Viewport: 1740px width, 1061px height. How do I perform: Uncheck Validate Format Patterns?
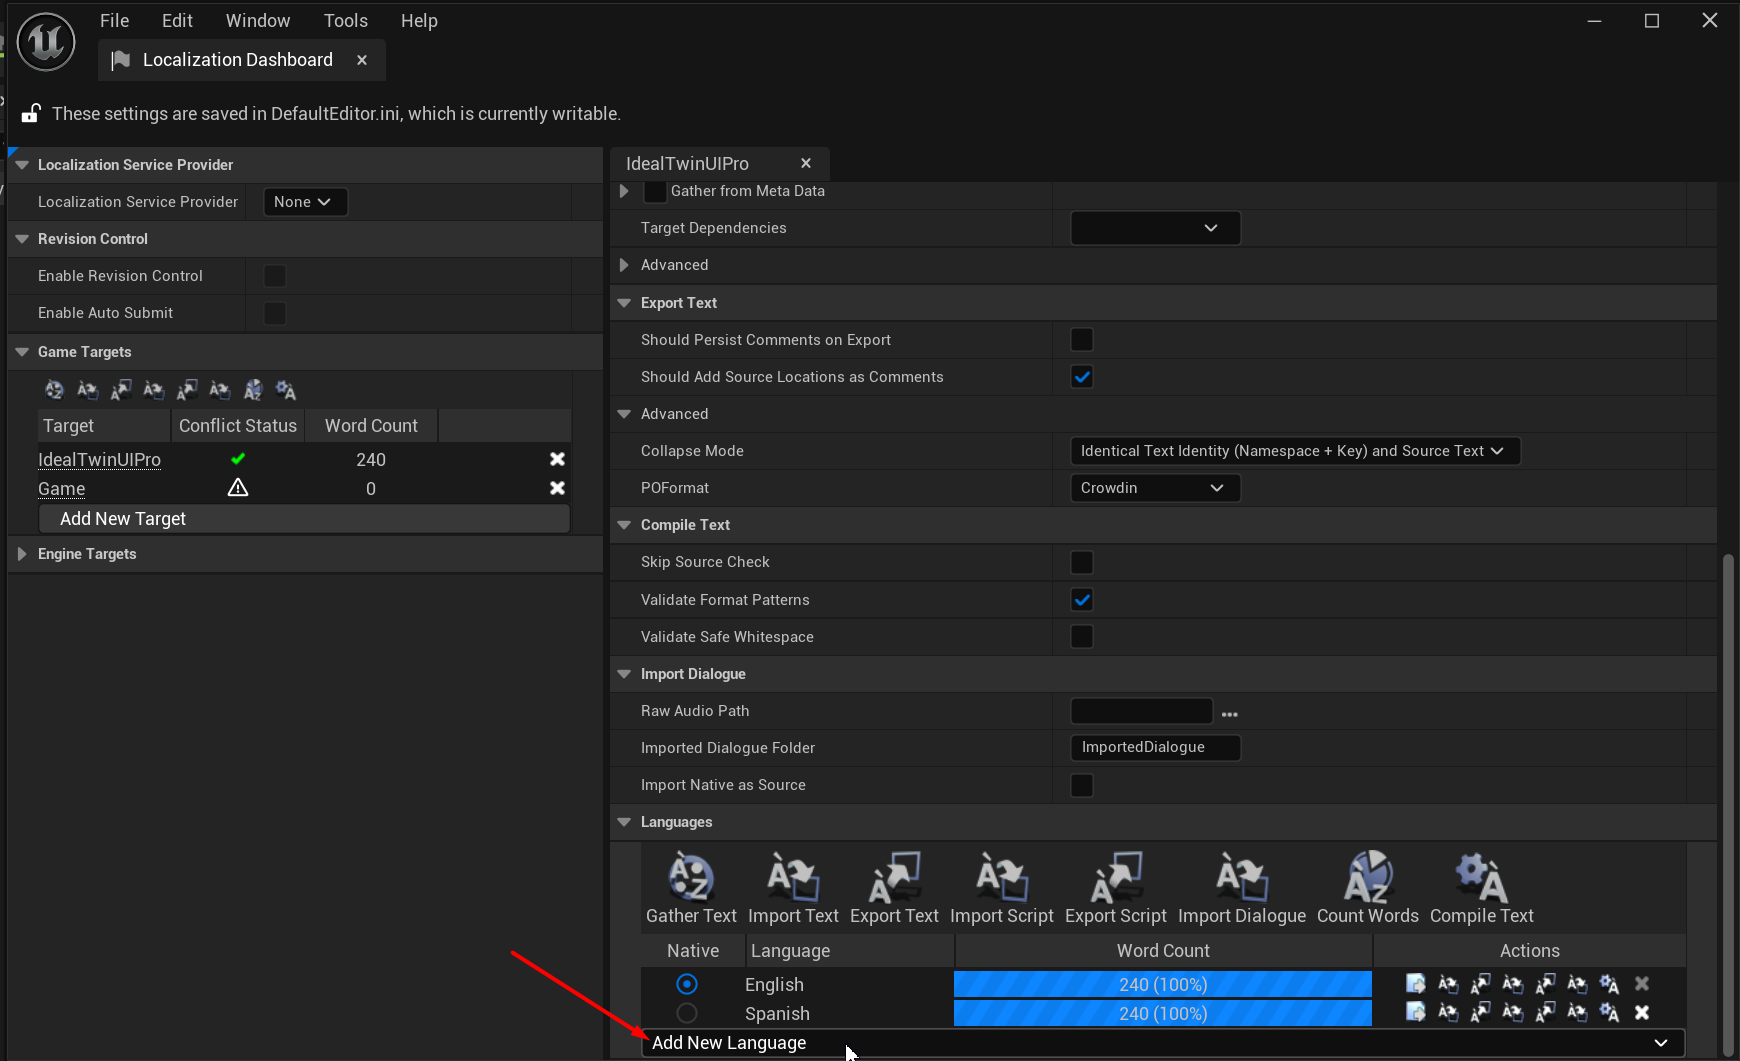(1082, 600)
